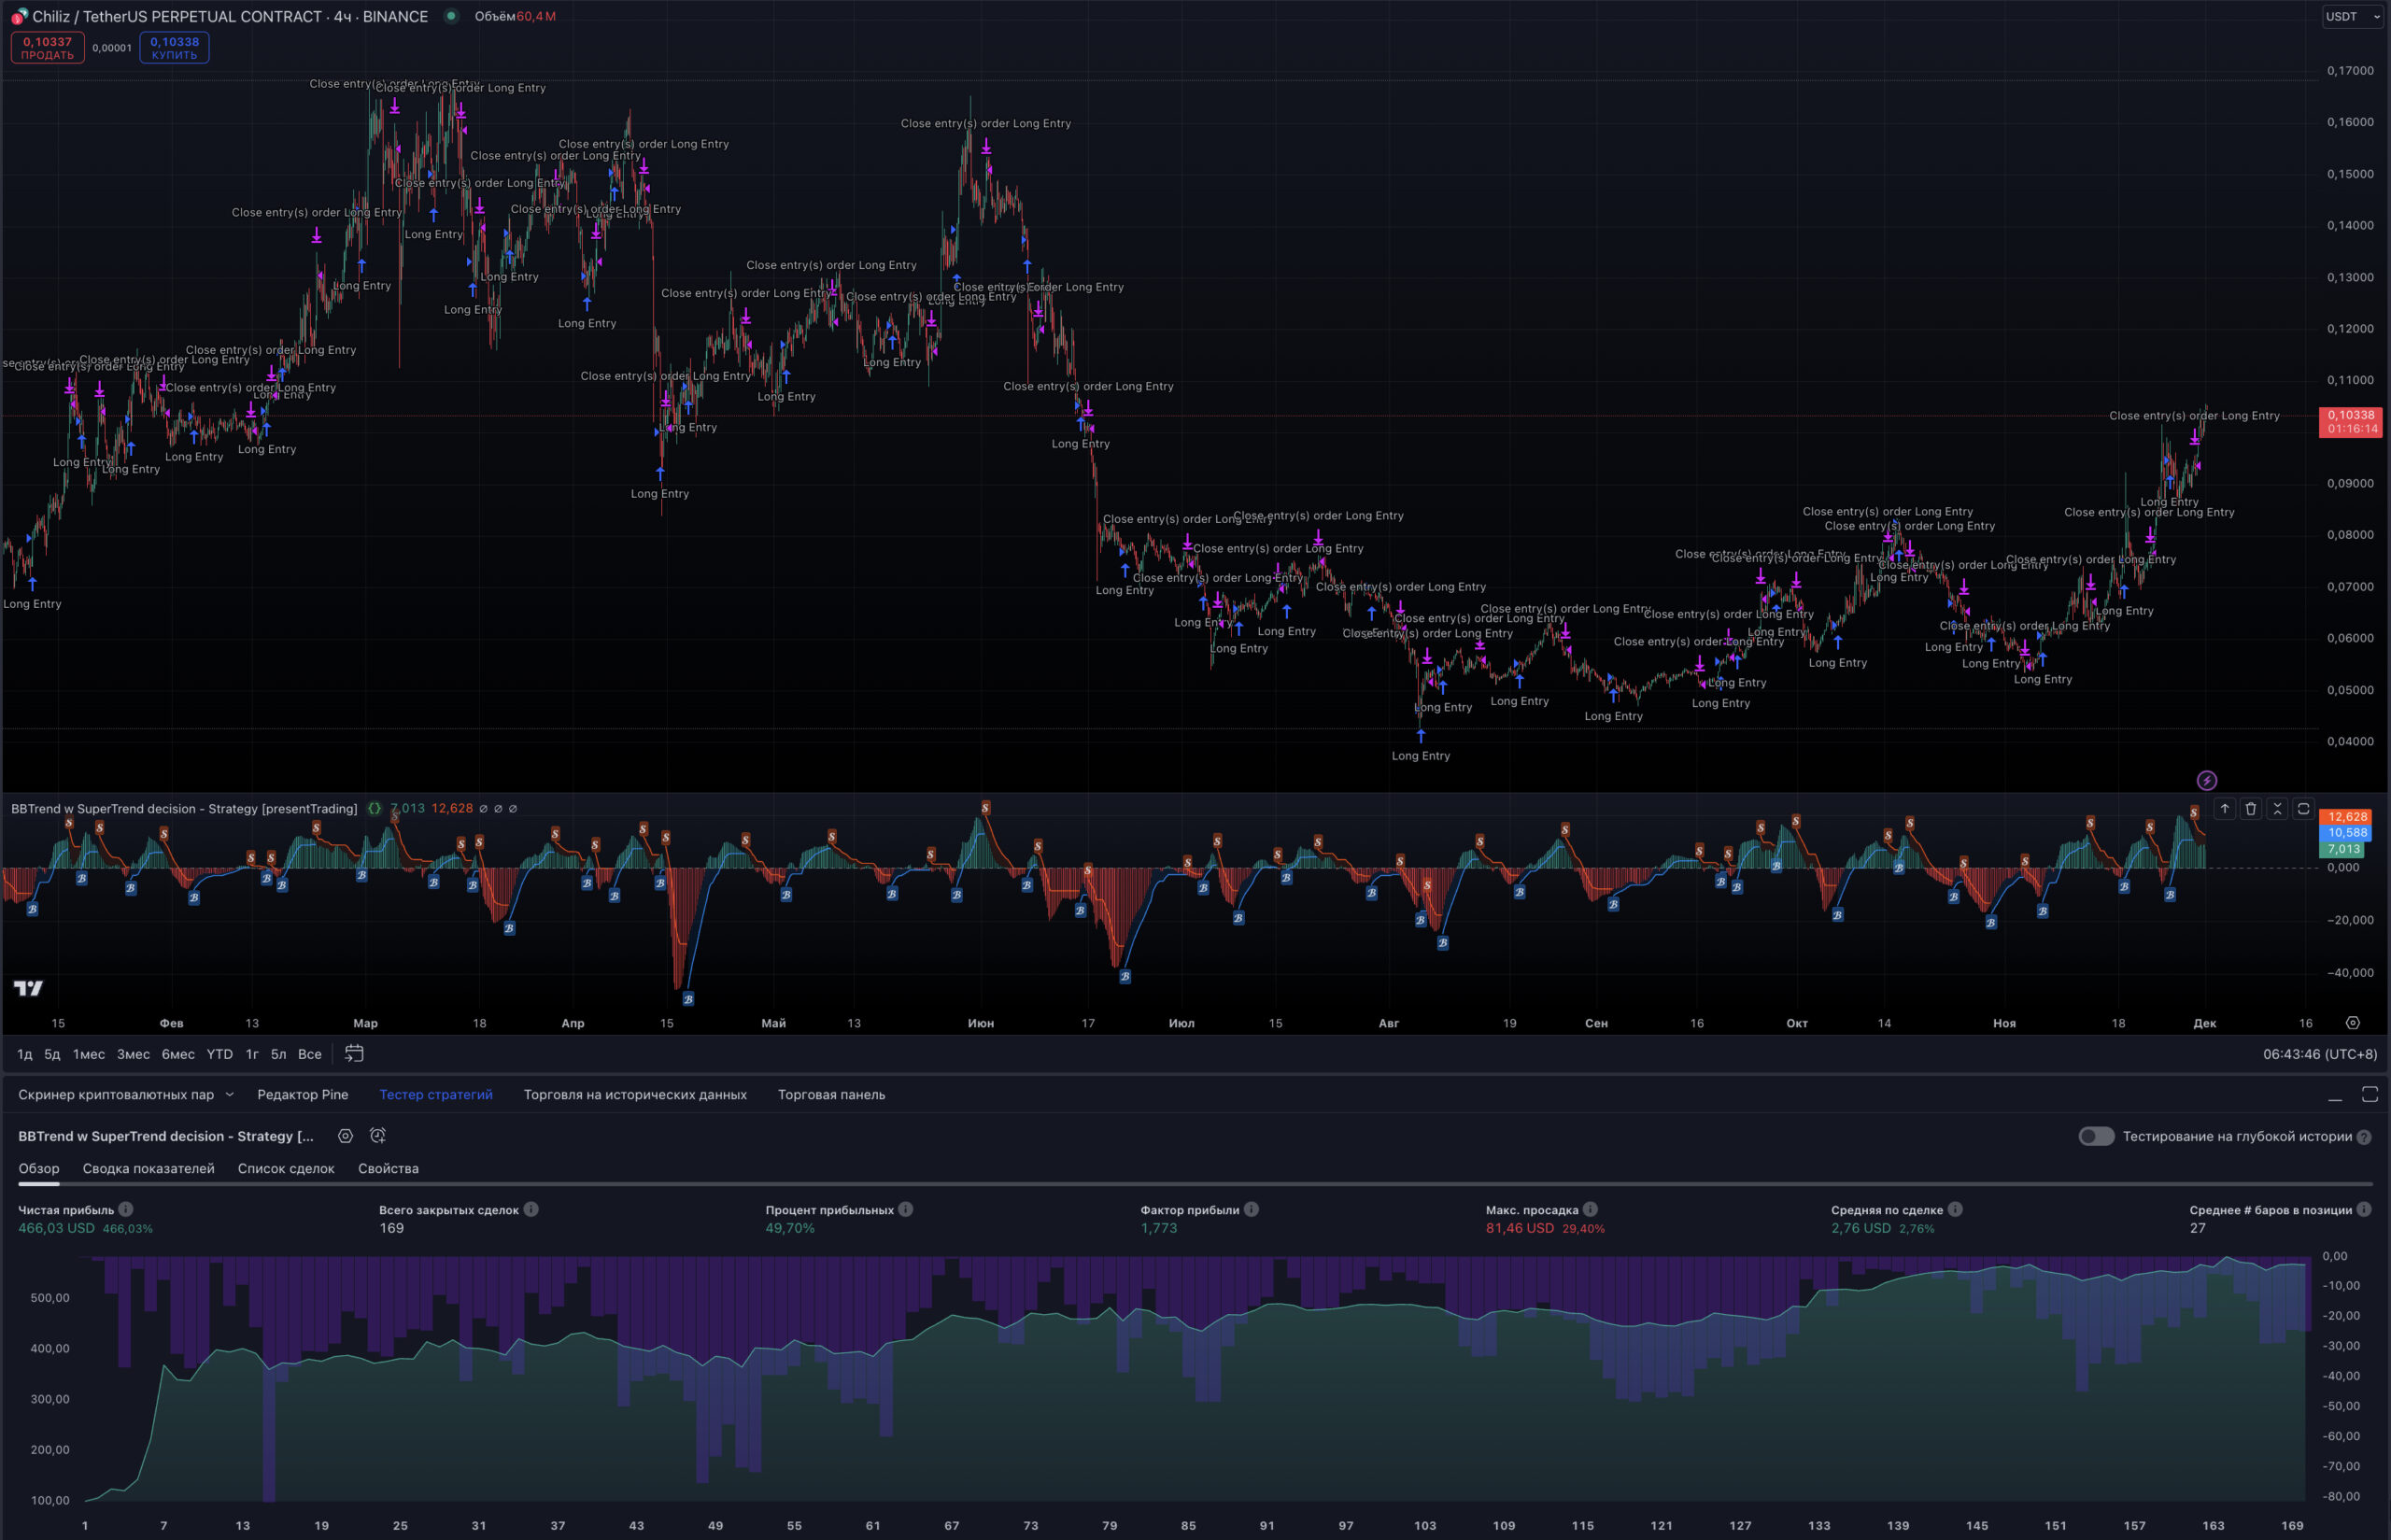2391x1540 pixels.
Task: Expand the Скринер криптовалютных пар dropdown
Action: 230,1094
